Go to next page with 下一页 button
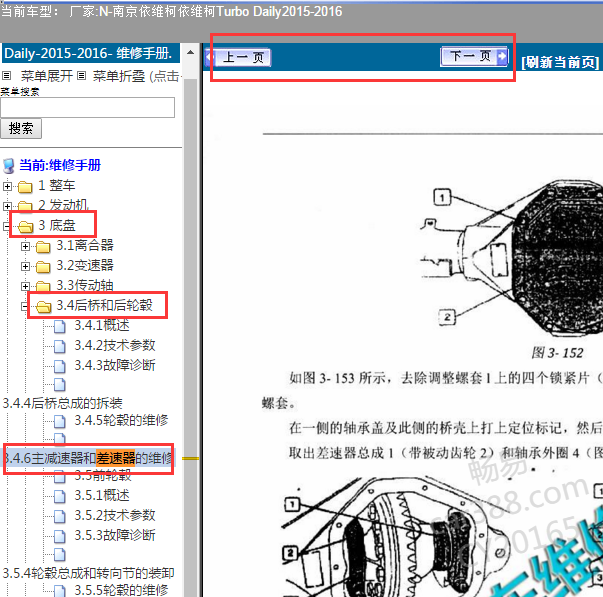The width and height of the screenshot is (603, 597). 474,57
